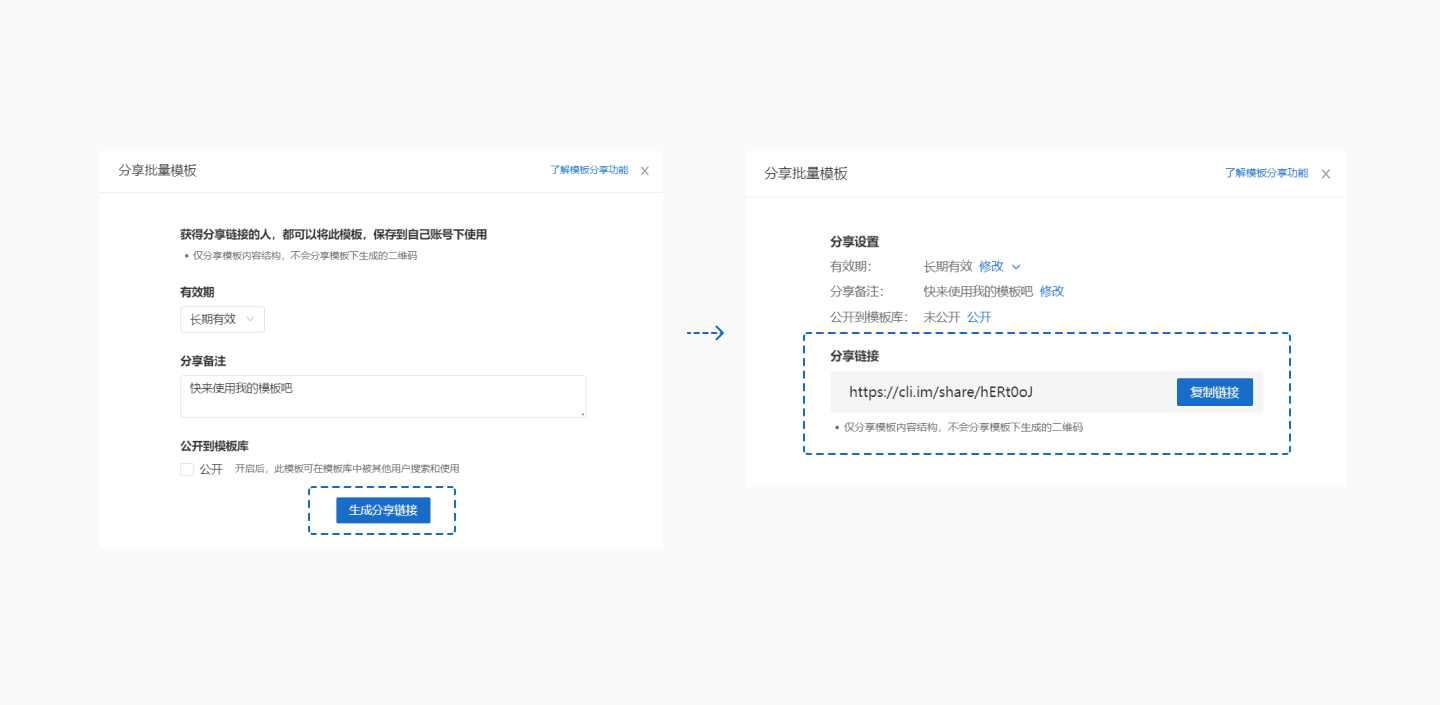Close the left share template dialog

click(645, 171)
